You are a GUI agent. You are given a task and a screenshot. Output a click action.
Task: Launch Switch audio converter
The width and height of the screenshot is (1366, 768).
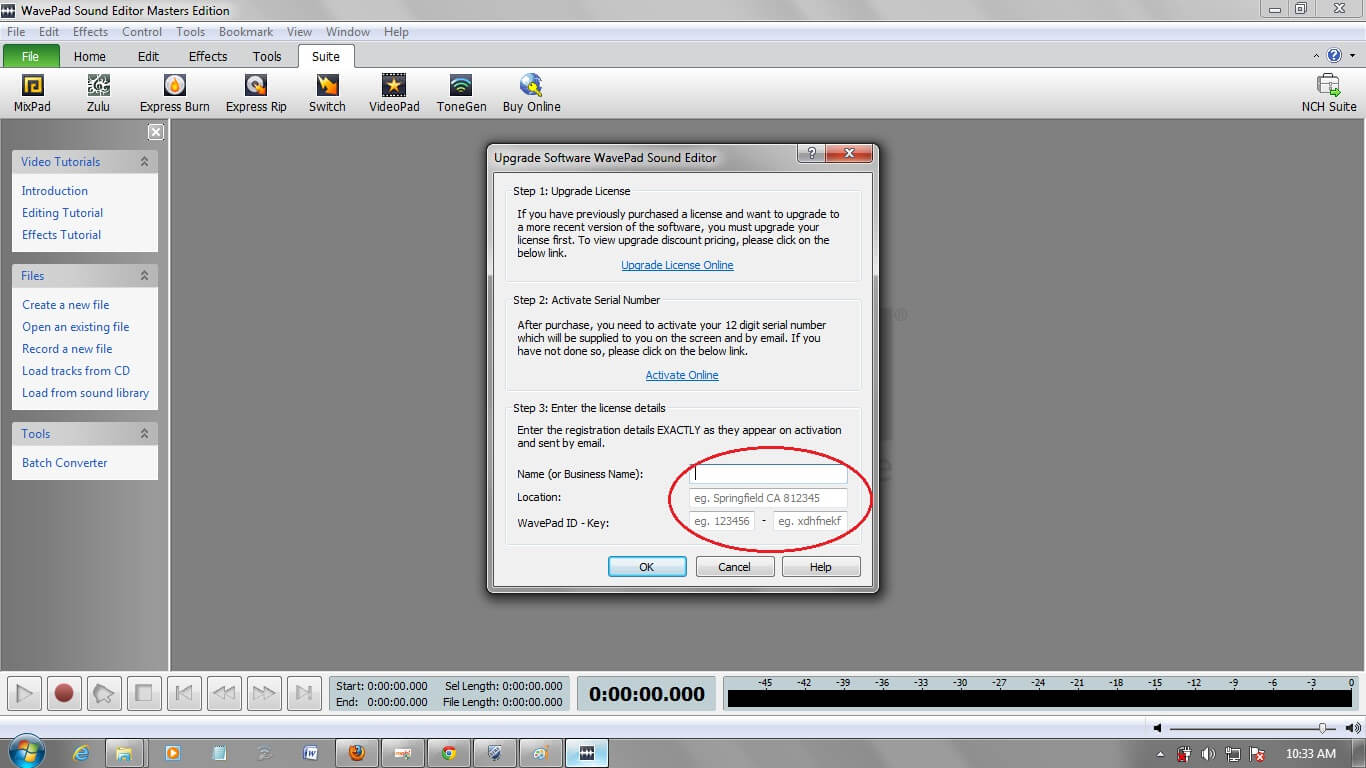coord(327,93)
